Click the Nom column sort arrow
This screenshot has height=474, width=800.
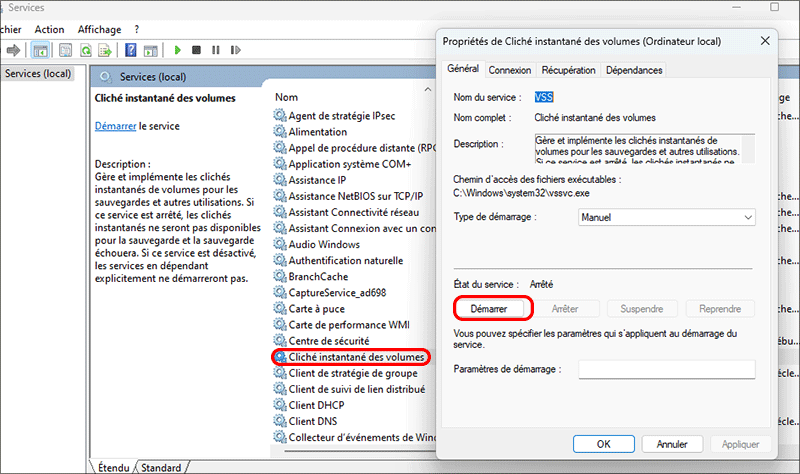pos(428,89)
